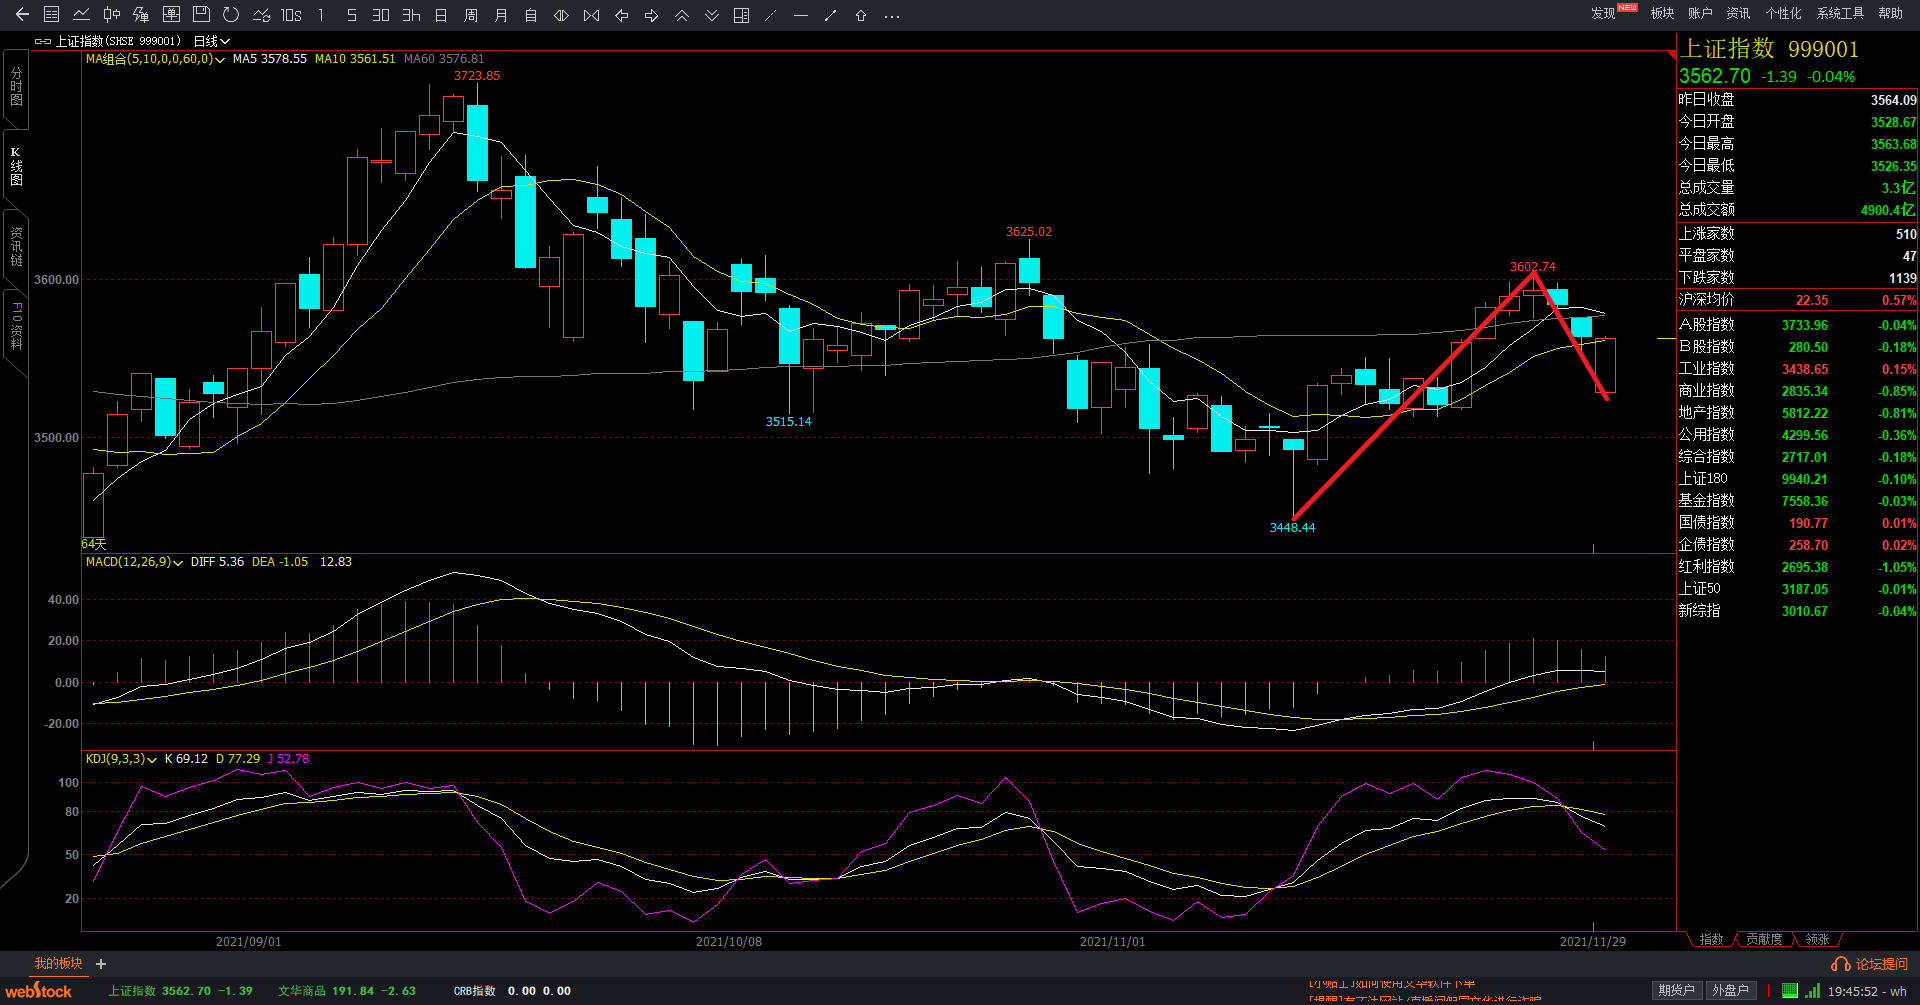Viewport: 1920px width, 1005px height.
Task: Select the 分时图 side tab
Action: click(16, 87)
